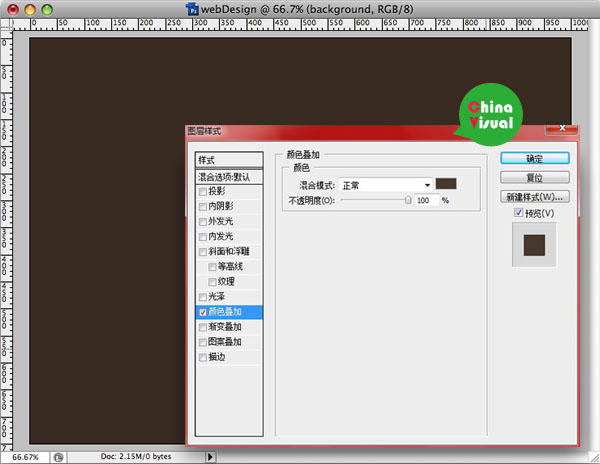Click the 确定 (OK) button

coord(535,158)
